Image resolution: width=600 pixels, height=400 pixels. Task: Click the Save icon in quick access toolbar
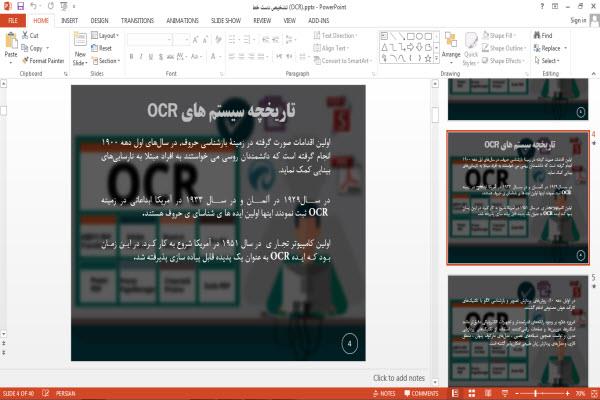[x=21, y=6]
